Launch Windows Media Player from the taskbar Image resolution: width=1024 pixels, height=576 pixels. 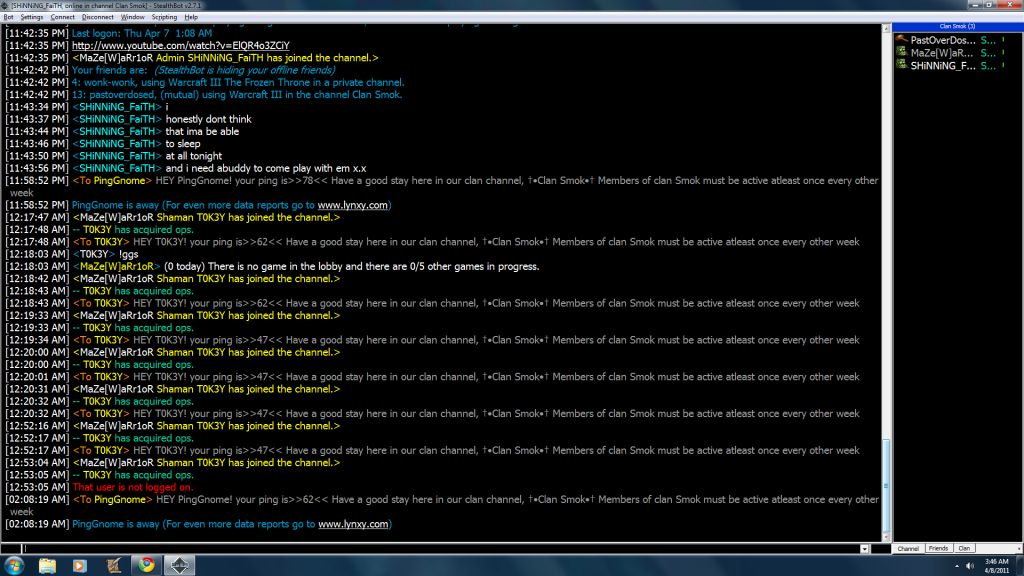[79, 565]
